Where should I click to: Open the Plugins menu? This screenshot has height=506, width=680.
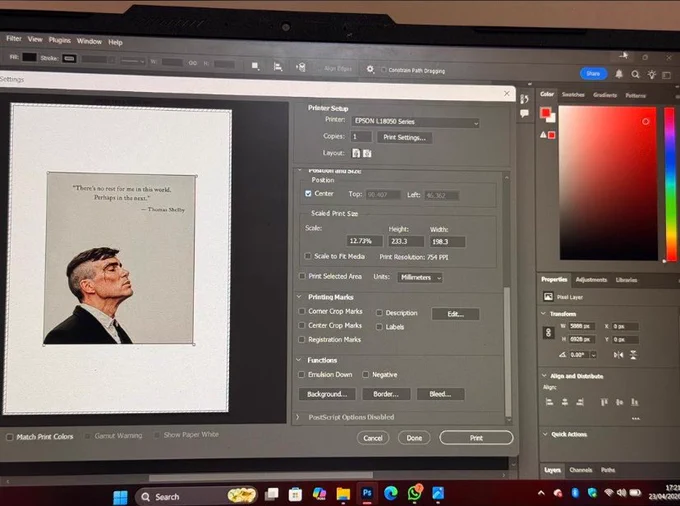pos(59,40)
